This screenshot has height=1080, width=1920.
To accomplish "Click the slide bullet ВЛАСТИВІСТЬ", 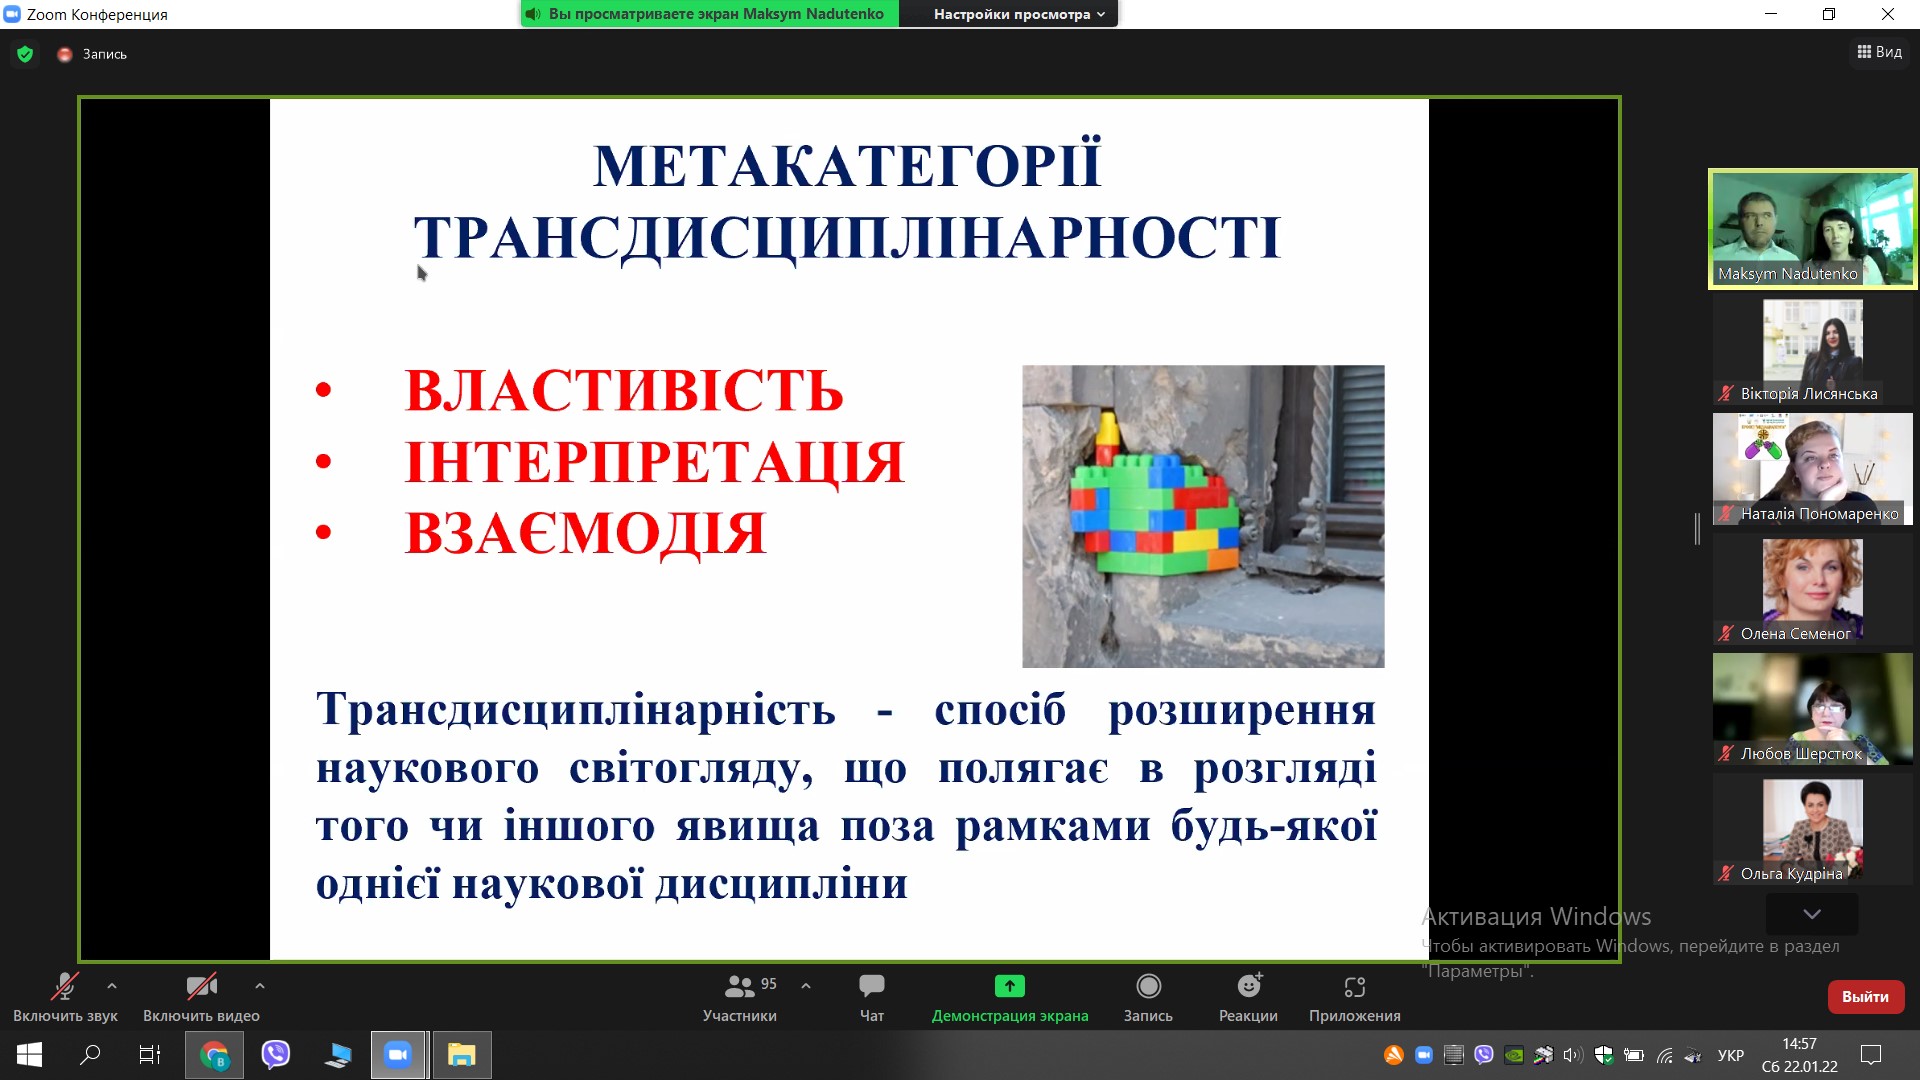I will point(624,390).
